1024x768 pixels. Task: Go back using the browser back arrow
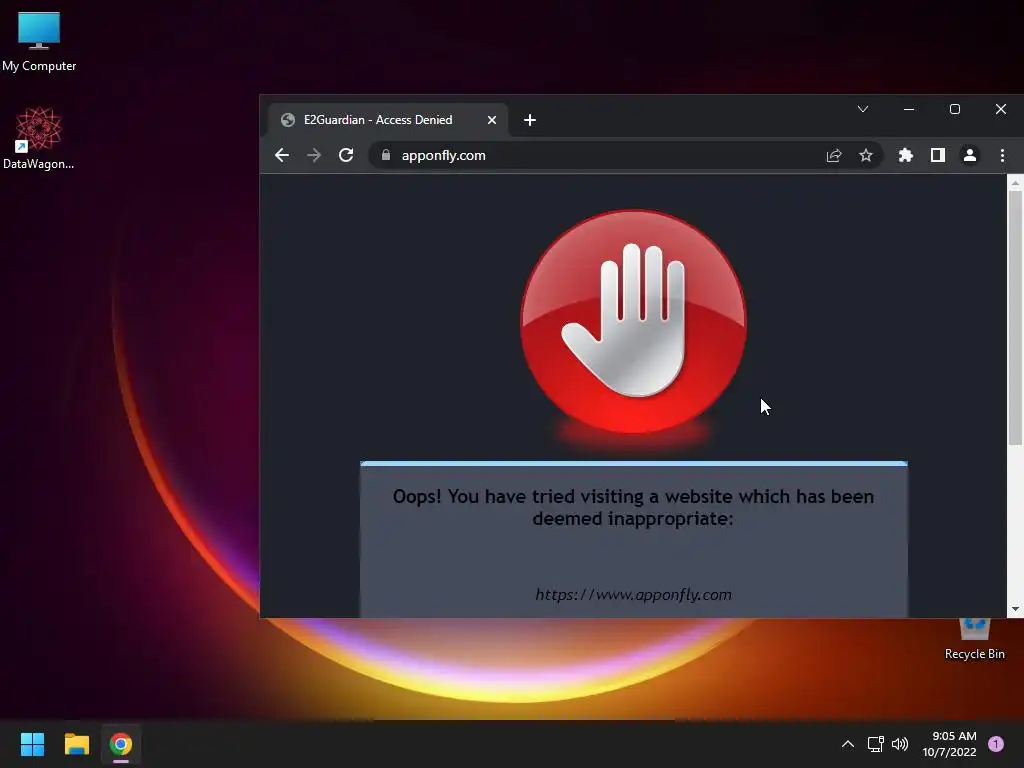coord(281,155)
